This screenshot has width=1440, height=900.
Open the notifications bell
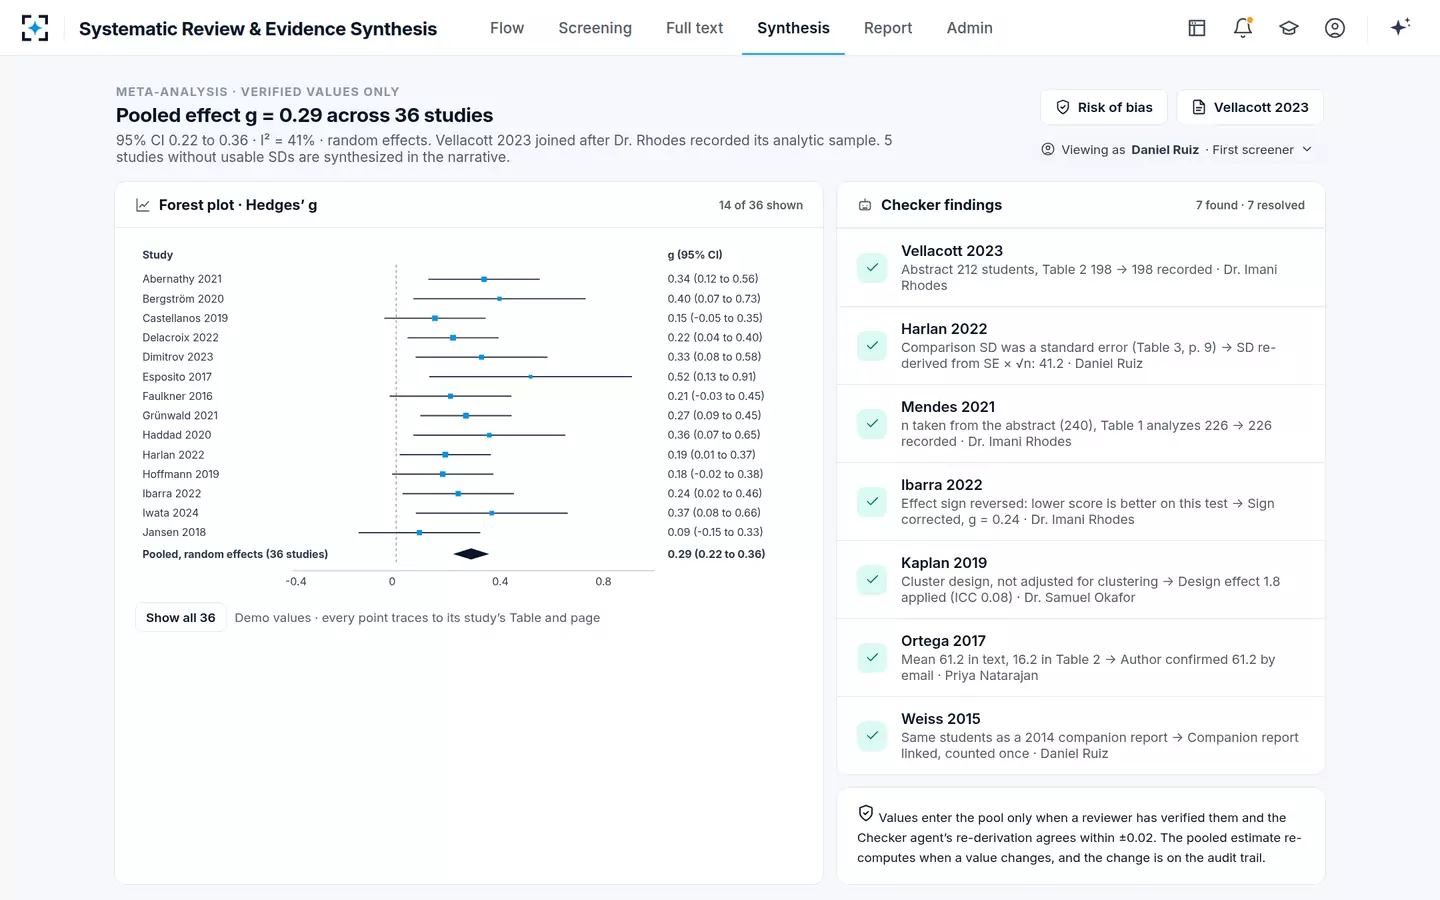(x=1243, y=28)
